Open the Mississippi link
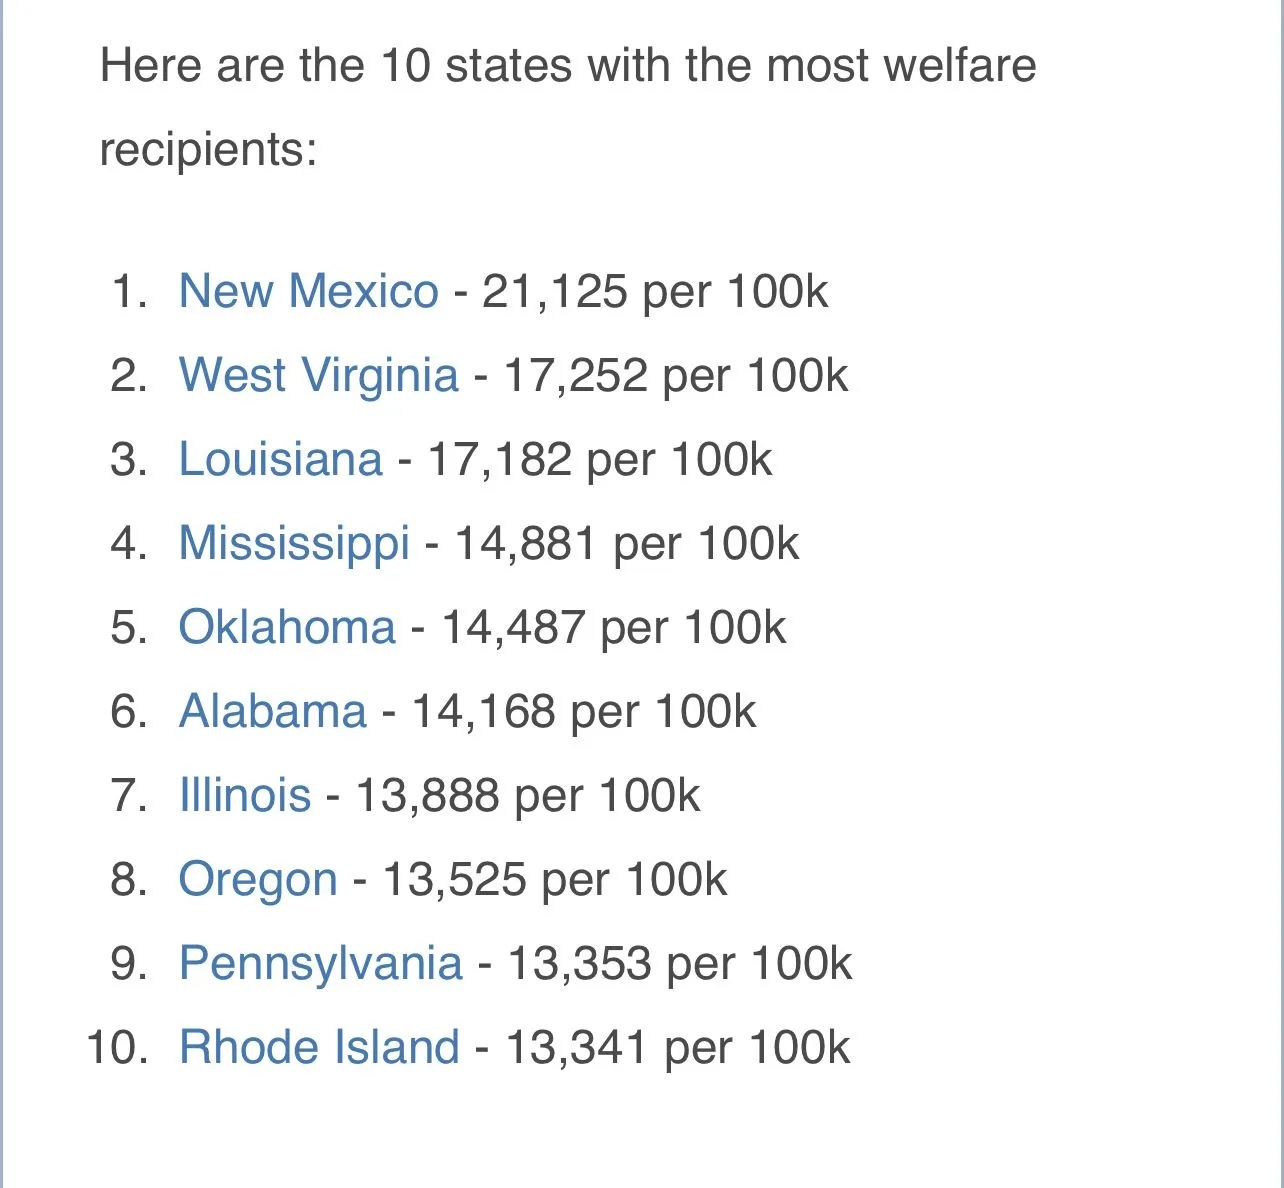The height and width of the screenshot is (1188, 1284). [294, 544]
